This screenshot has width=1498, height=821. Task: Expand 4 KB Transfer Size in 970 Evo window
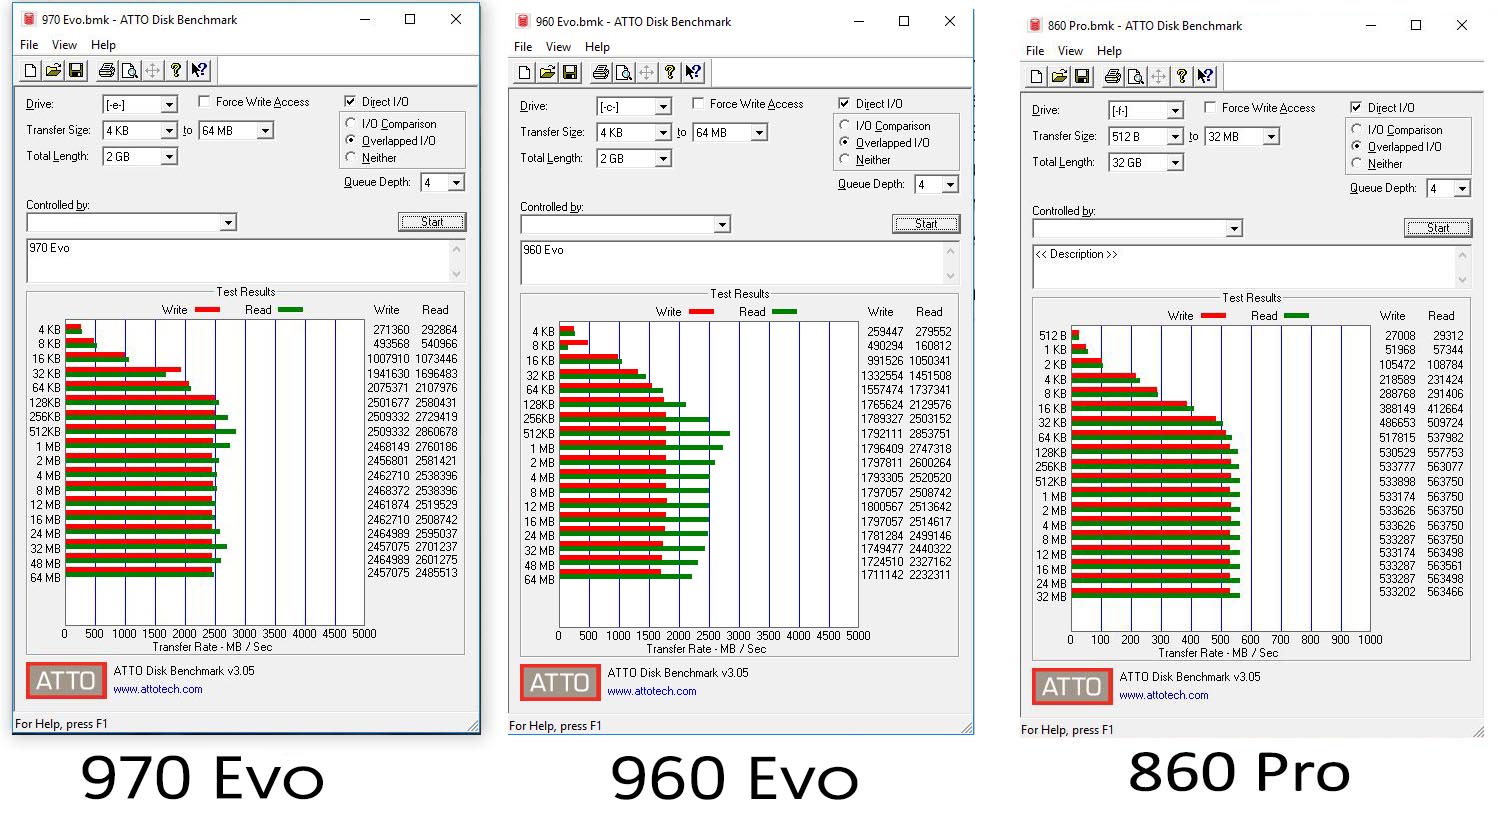tap(169, 131)
